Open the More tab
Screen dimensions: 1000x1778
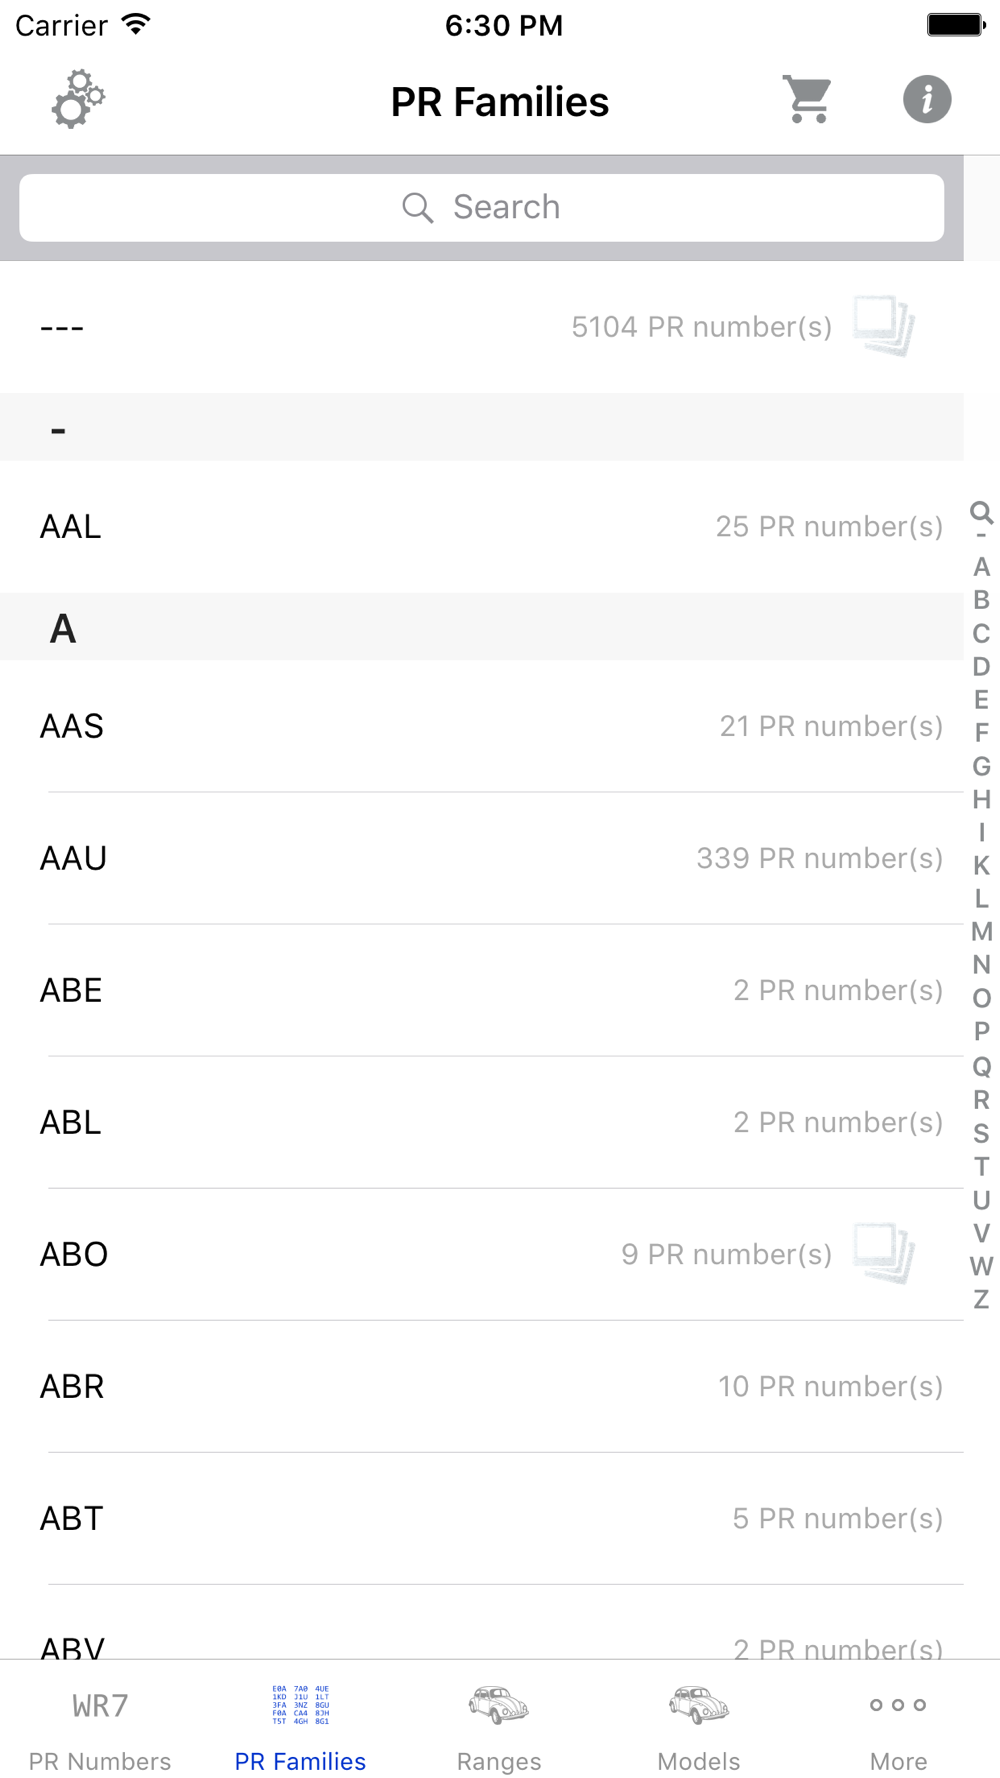898,1726
